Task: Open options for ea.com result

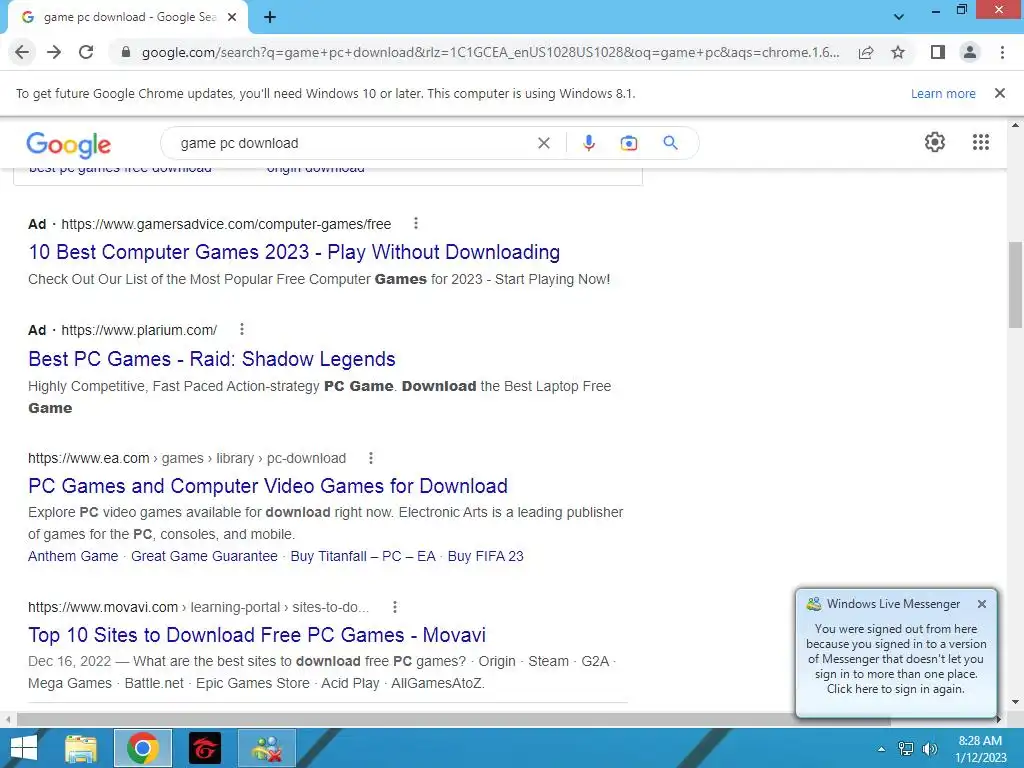Action: pos(371,458)
